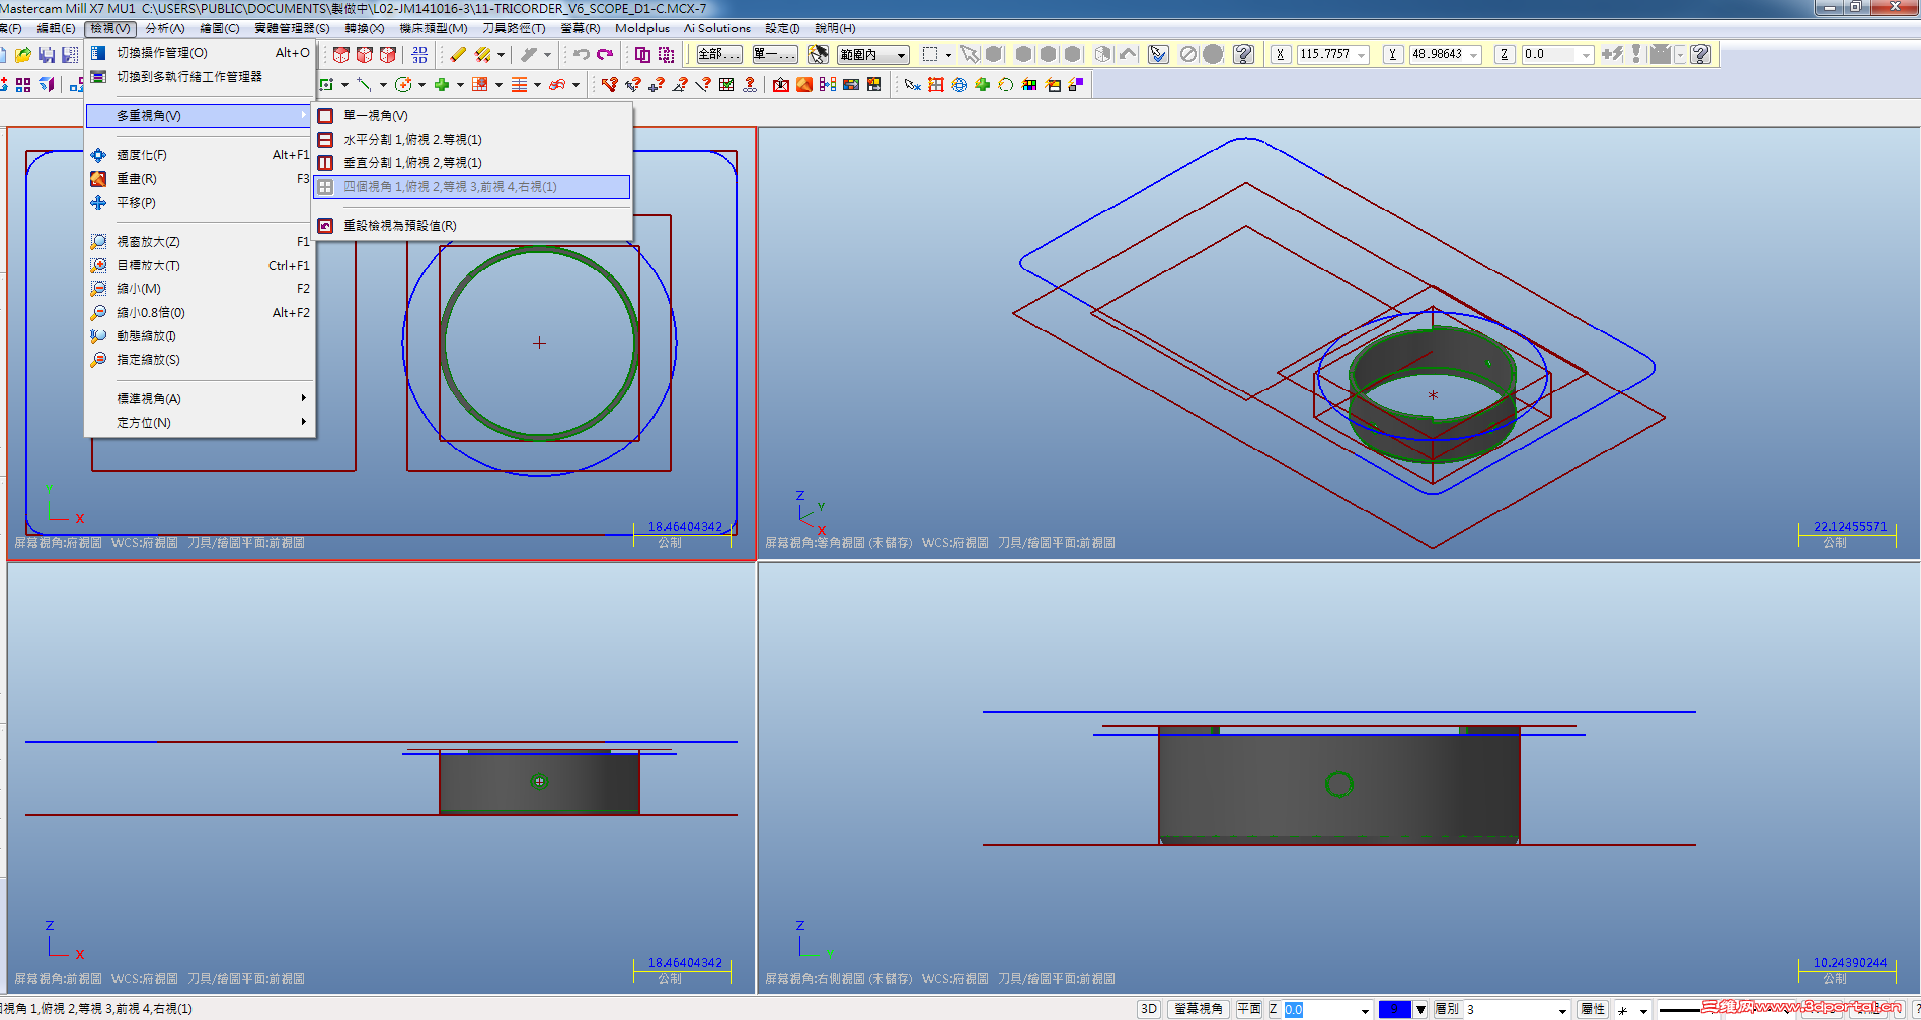Click 適度化(F) fit menu entry
The image size is (1921, 1020).
point(200,155)
